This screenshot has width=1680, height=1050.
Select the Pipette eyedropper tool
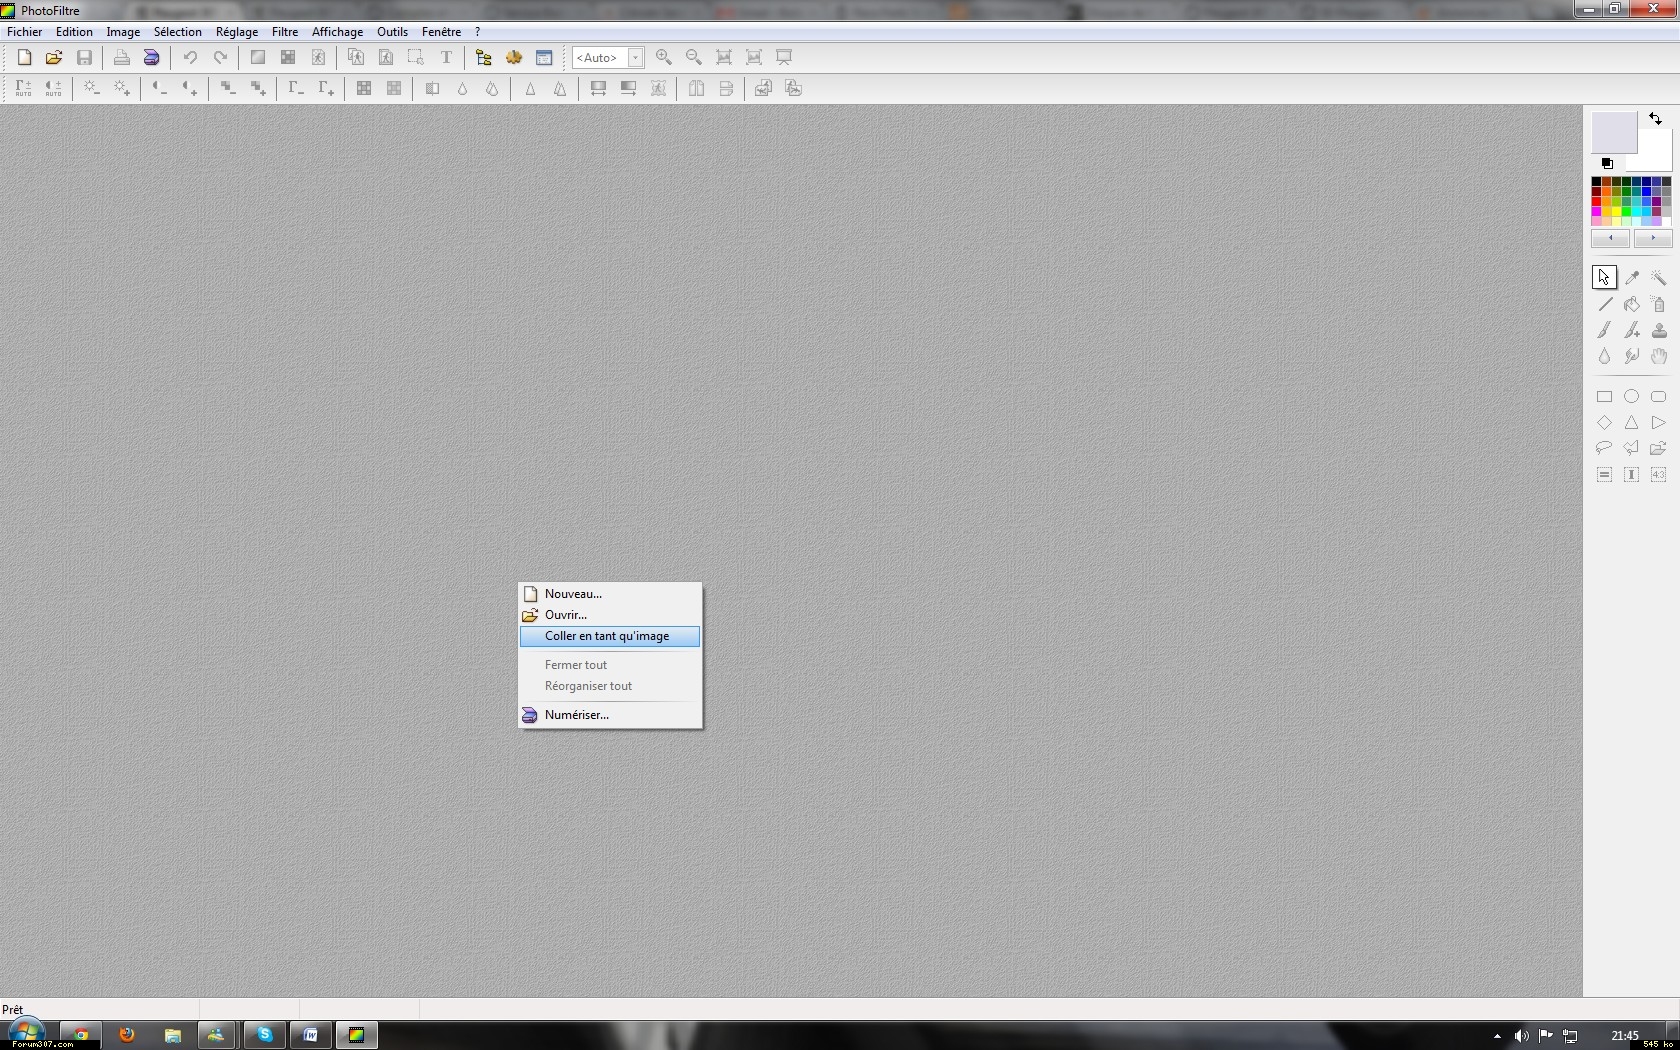point(1632,277)
